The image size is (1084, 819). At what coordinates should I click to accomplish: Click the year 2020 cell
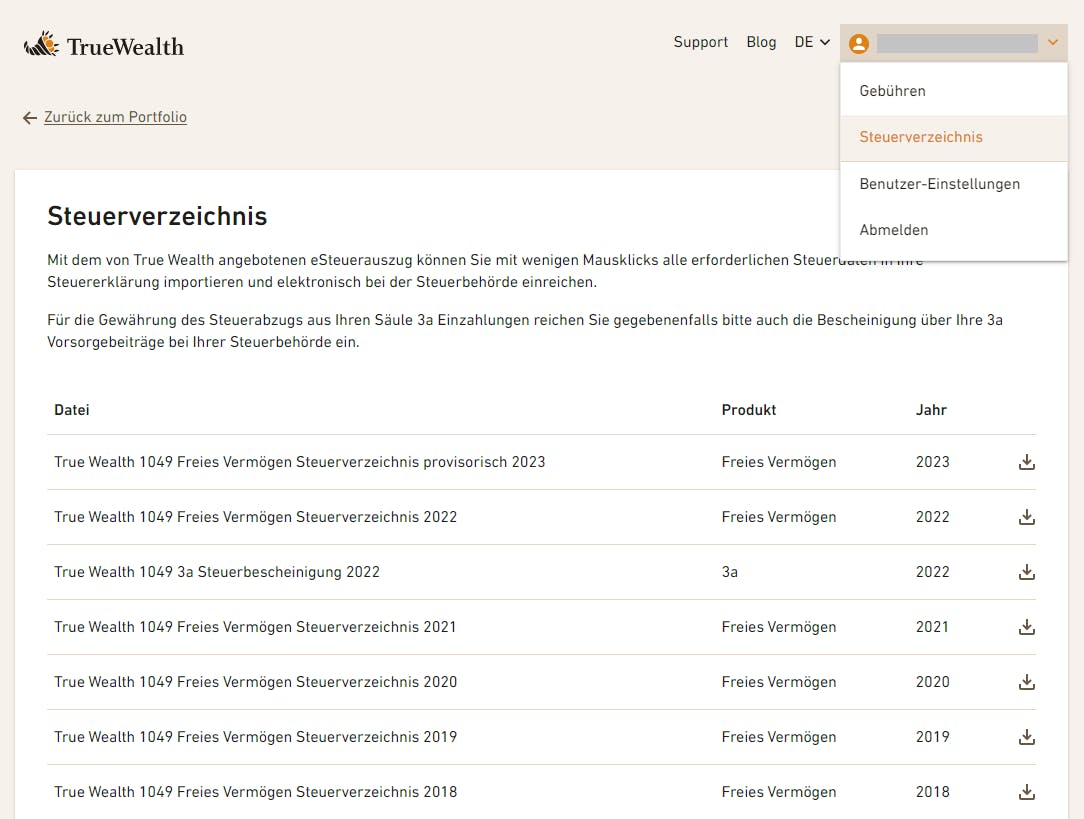(x=933, y=682)
